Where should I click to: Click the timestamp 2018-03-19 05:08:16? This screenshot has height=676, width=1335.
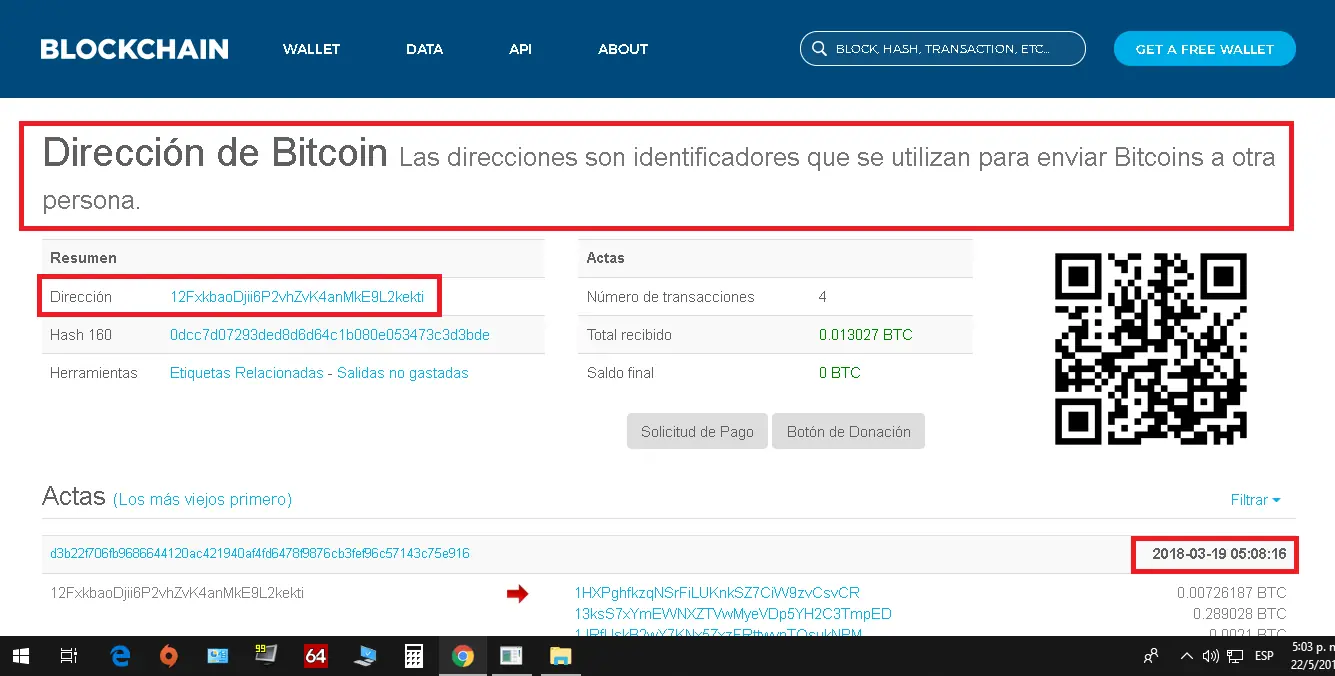click(1219, 553)
